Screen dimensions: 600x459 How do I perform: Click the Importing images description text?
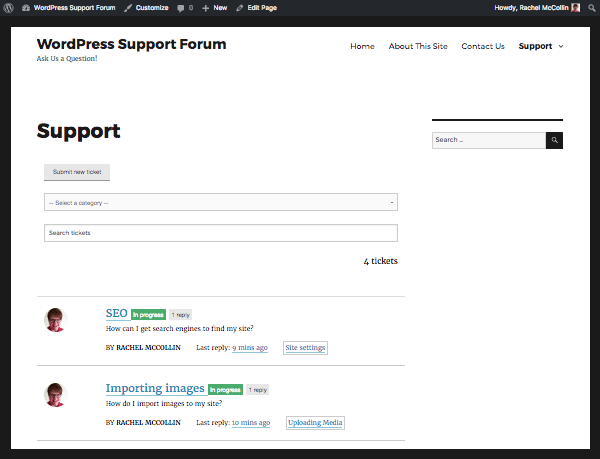click(x=164, y=404)
